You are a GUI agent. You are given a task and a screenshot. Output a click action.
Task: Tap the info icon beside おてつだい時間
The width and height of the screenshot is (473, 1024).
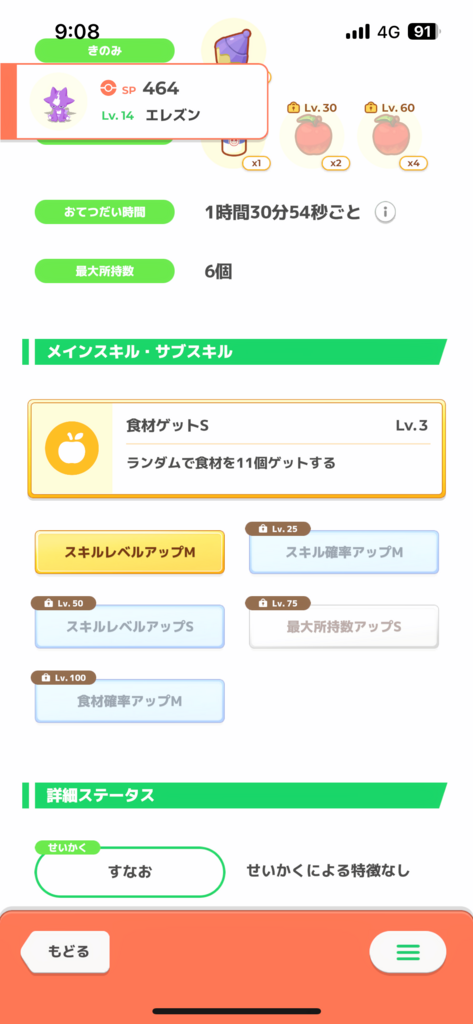[385, 212]
